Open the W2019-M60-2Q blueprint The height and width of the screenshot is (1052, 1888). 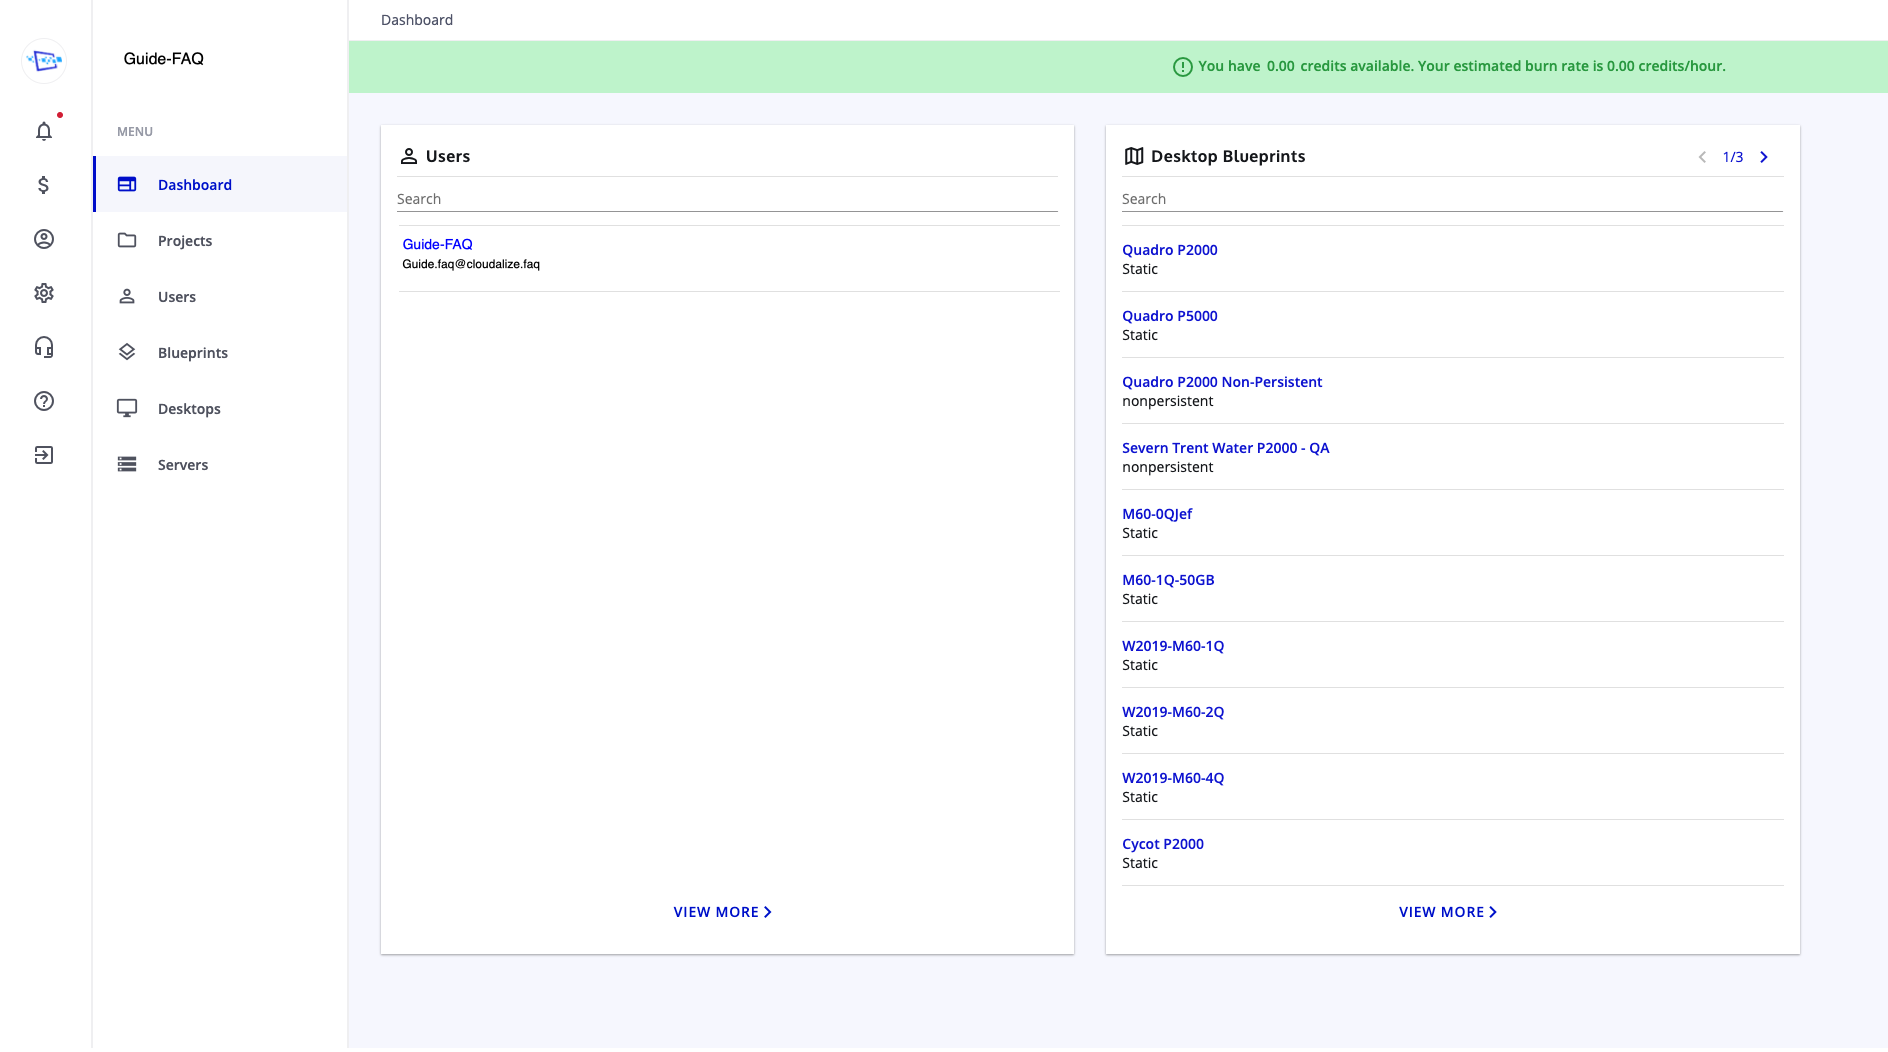coord(1173,712)
